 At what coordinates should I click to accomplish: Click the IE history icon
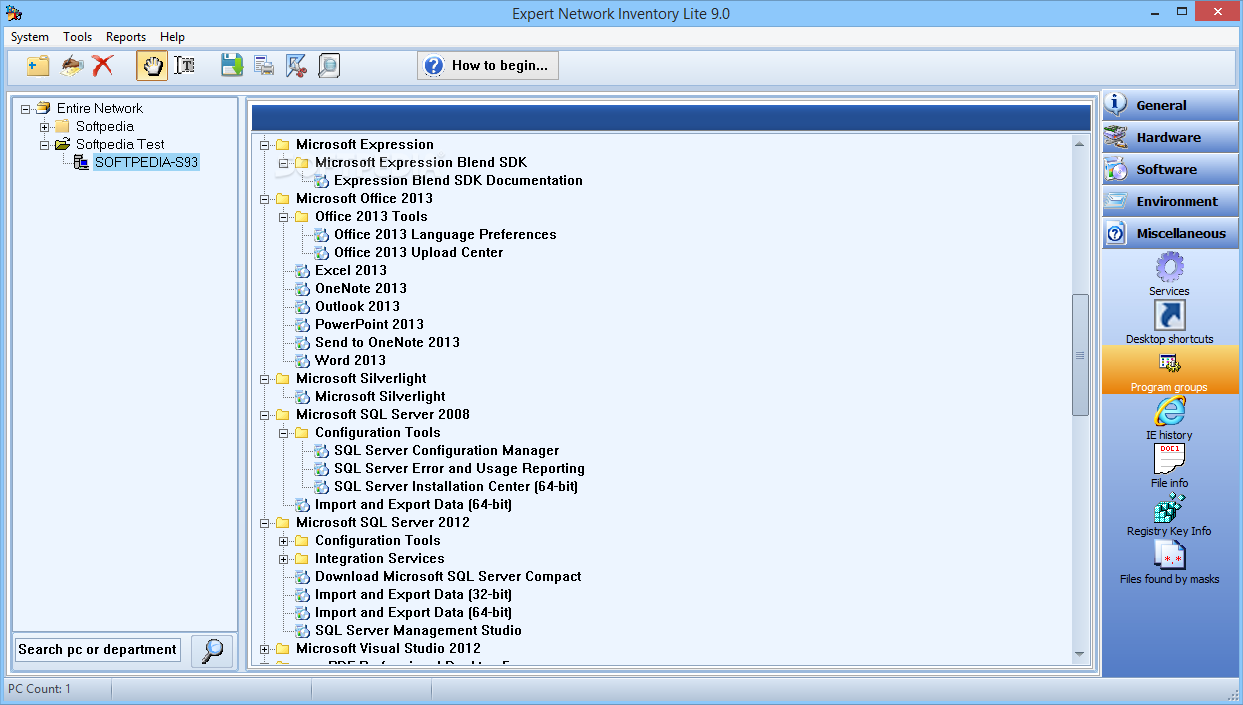point(1169,411)
